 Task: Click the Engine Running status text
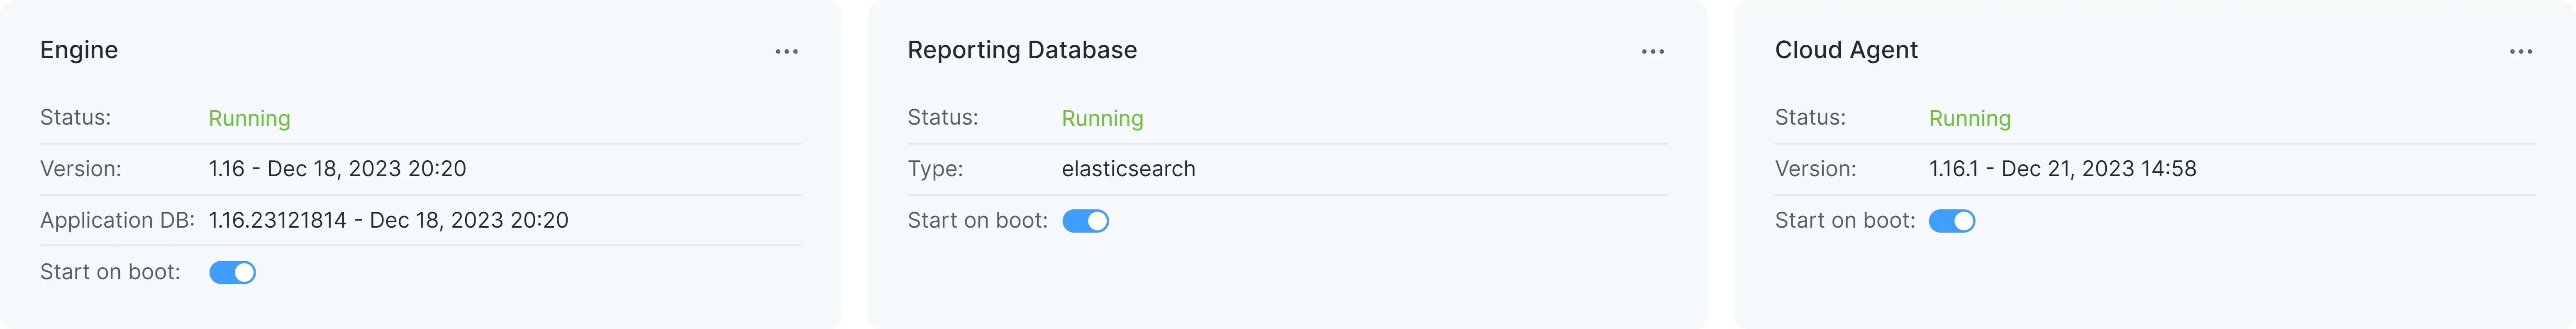[x=249, y=118]
